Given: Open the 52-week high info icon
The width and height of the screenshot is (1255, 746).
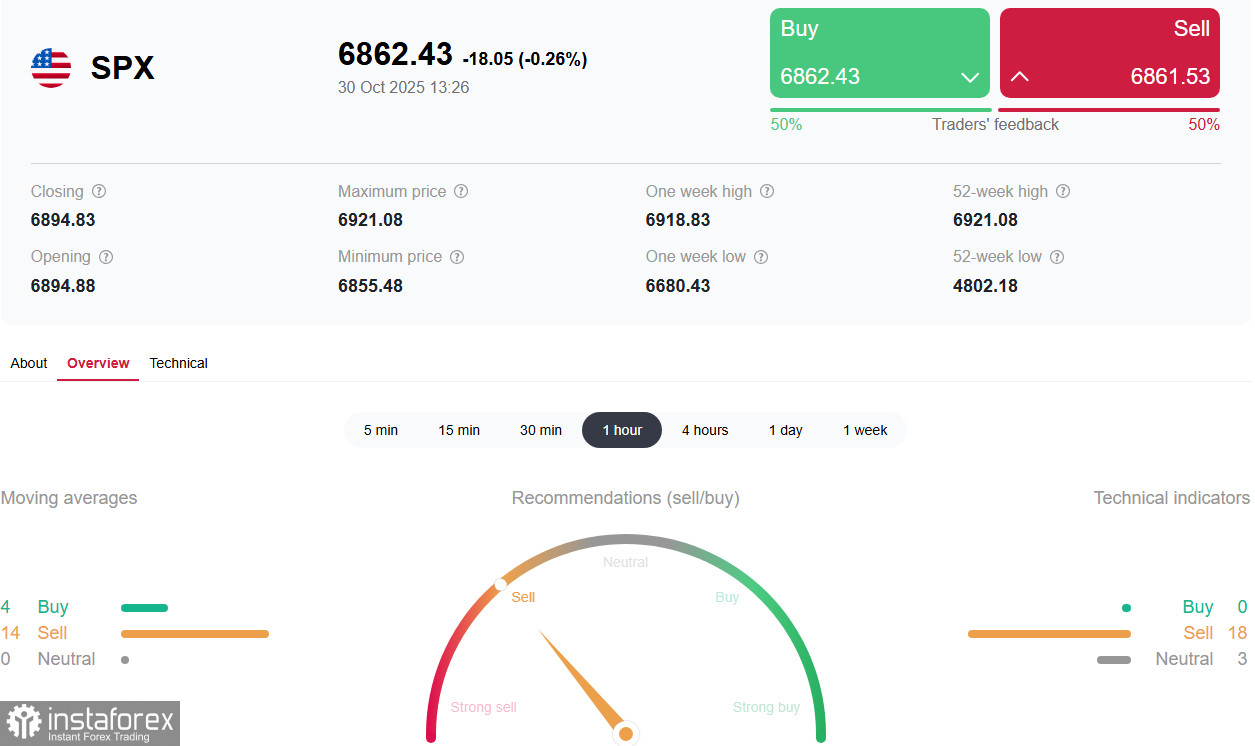Looking at the screenshot, I should click(x=1063, y=191).
